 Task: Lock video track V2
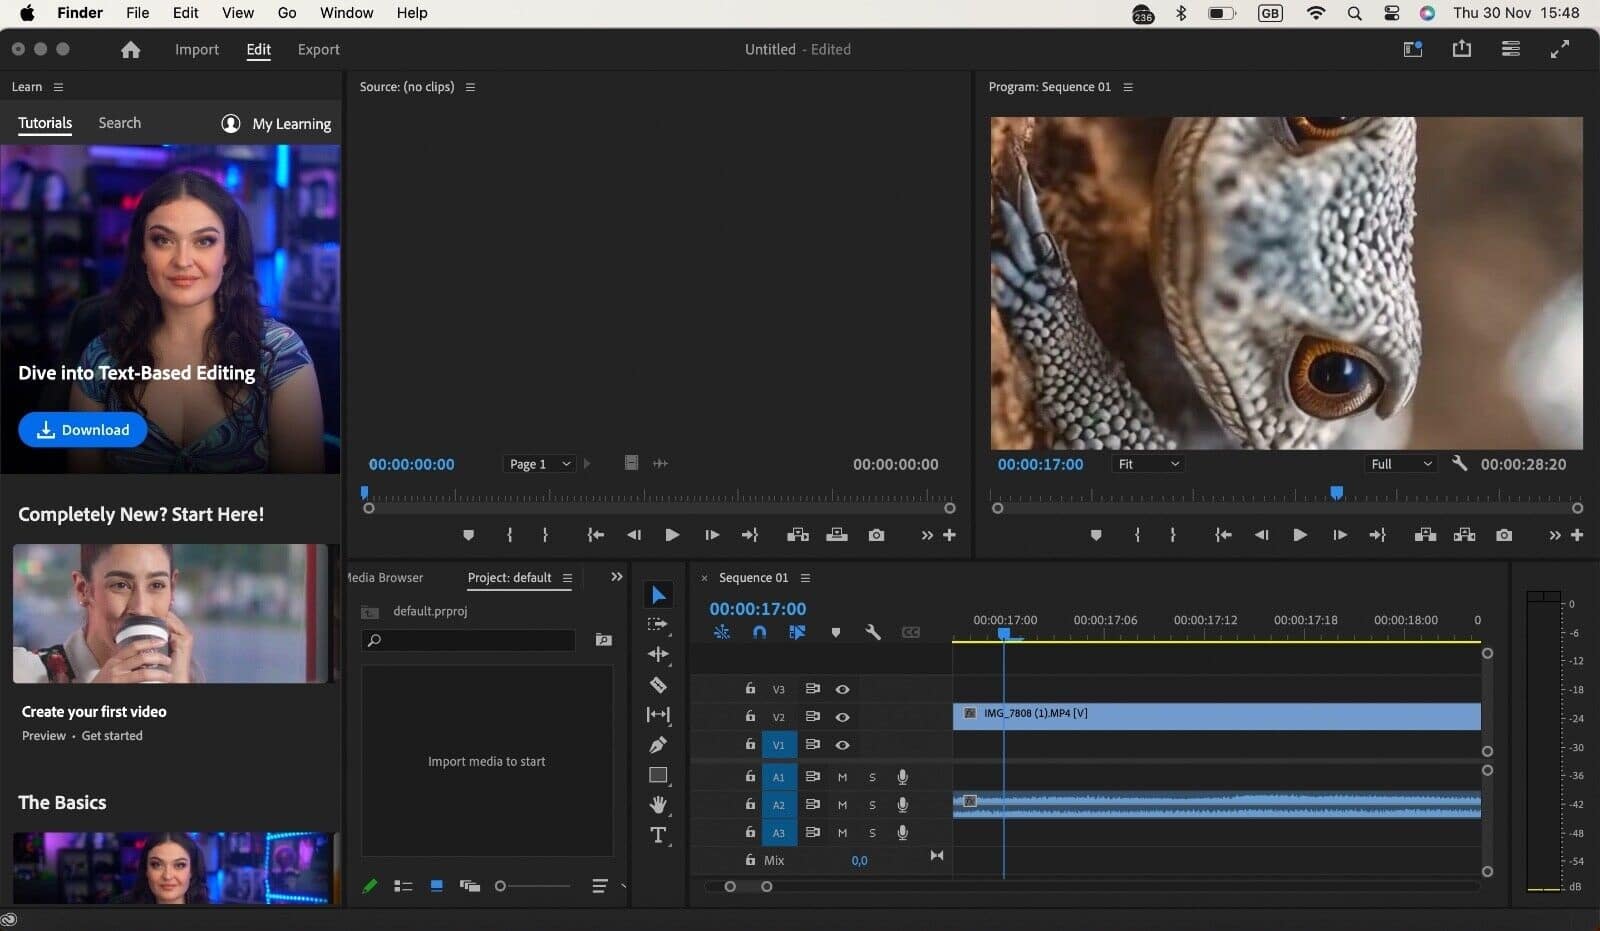(x=750, y=716)
